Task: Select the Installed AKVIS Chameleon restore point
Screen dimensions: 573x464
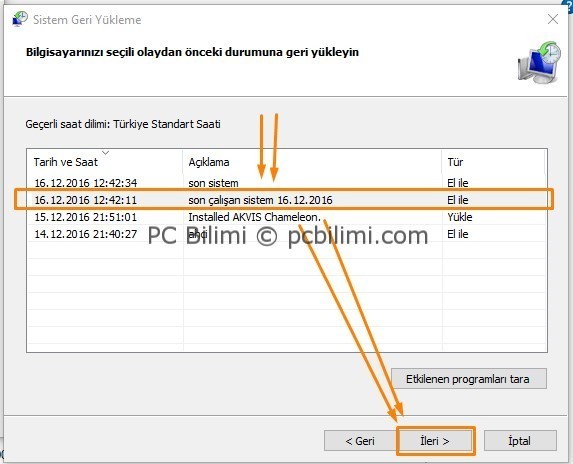Action: pos(287,217)
